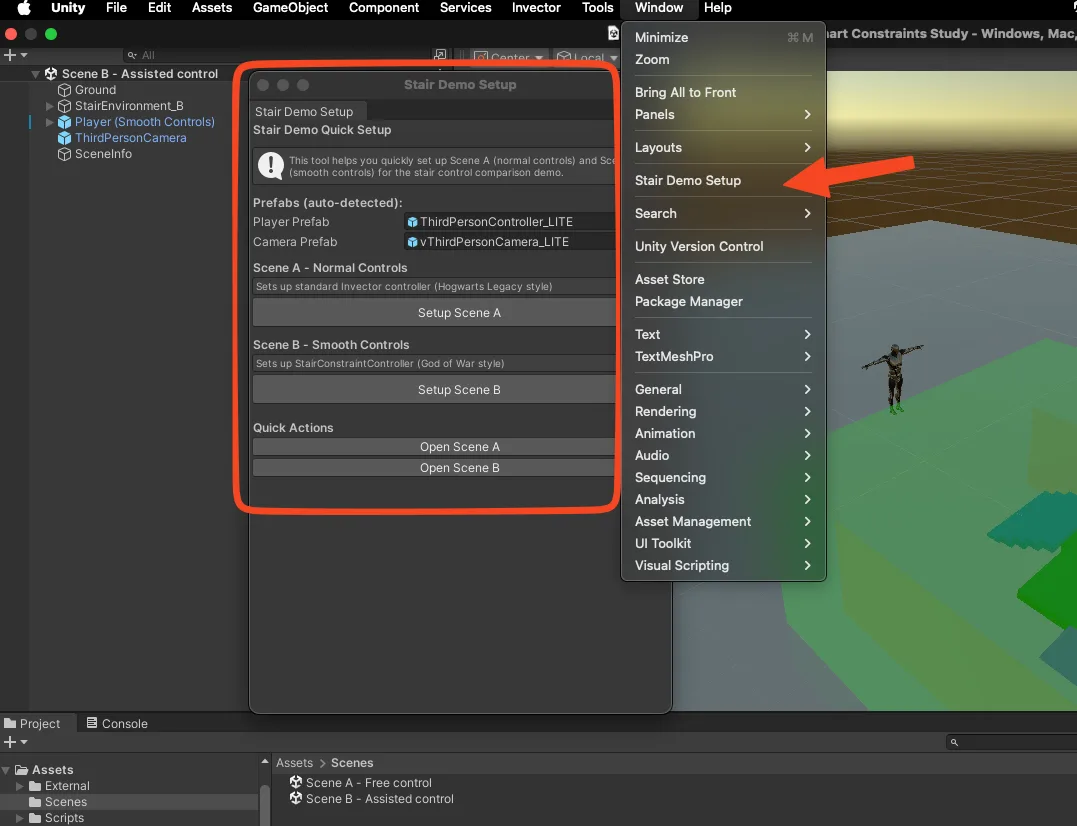Choose Bring All to Front
The image size is (1077, 826).
(x=723, y=93)
